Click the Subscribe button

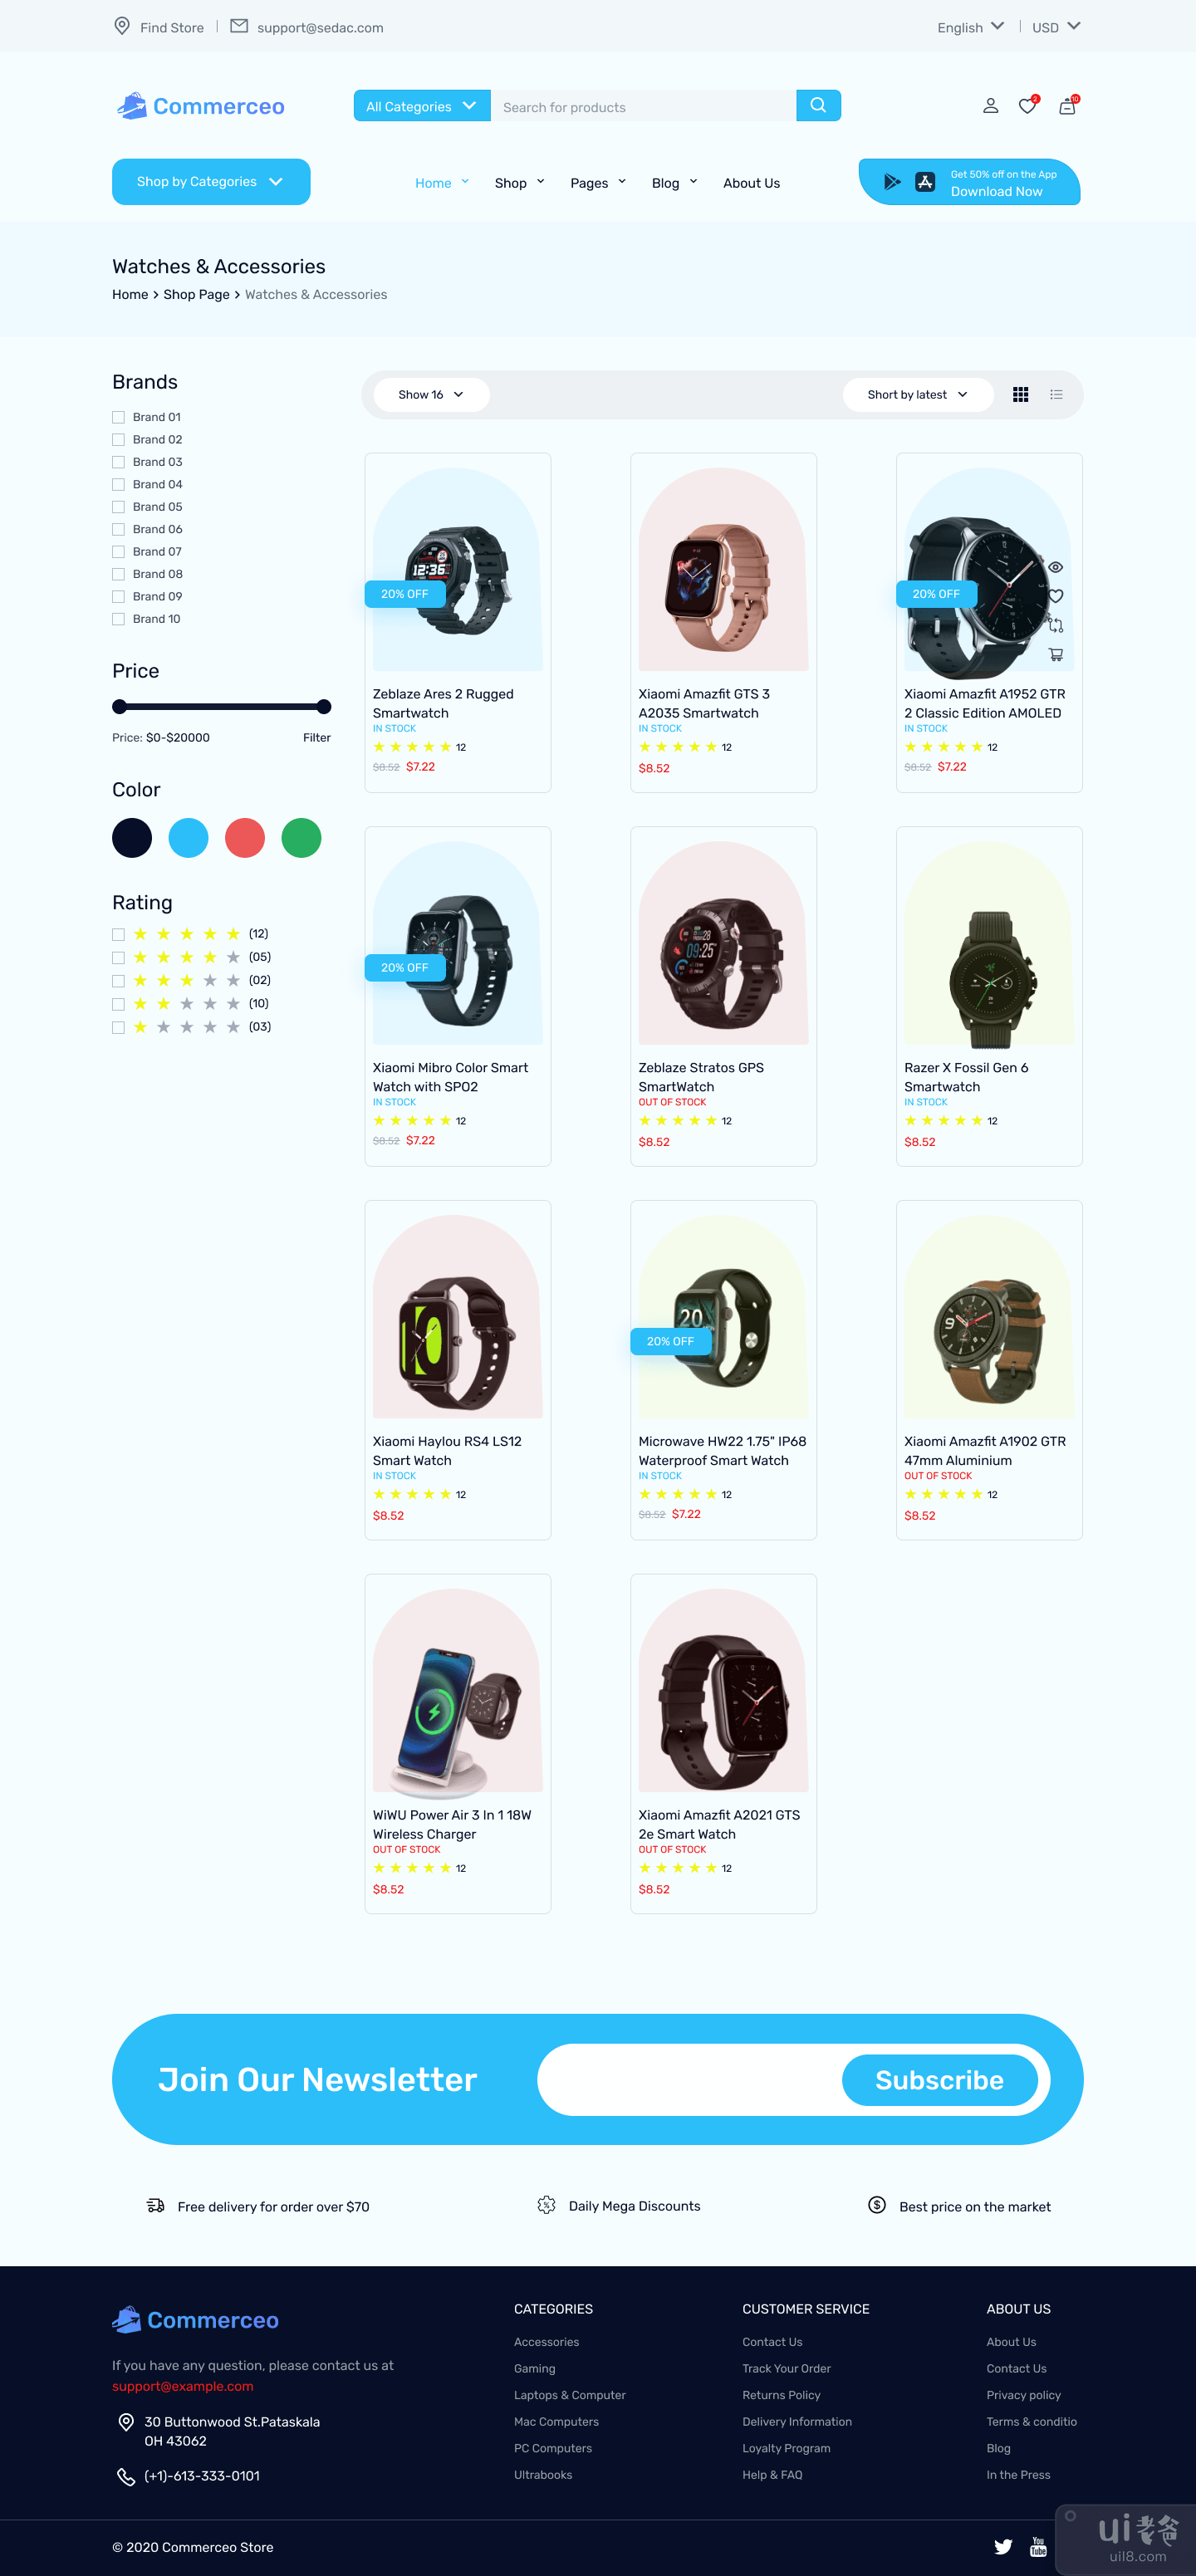(x=939, y=2080)
